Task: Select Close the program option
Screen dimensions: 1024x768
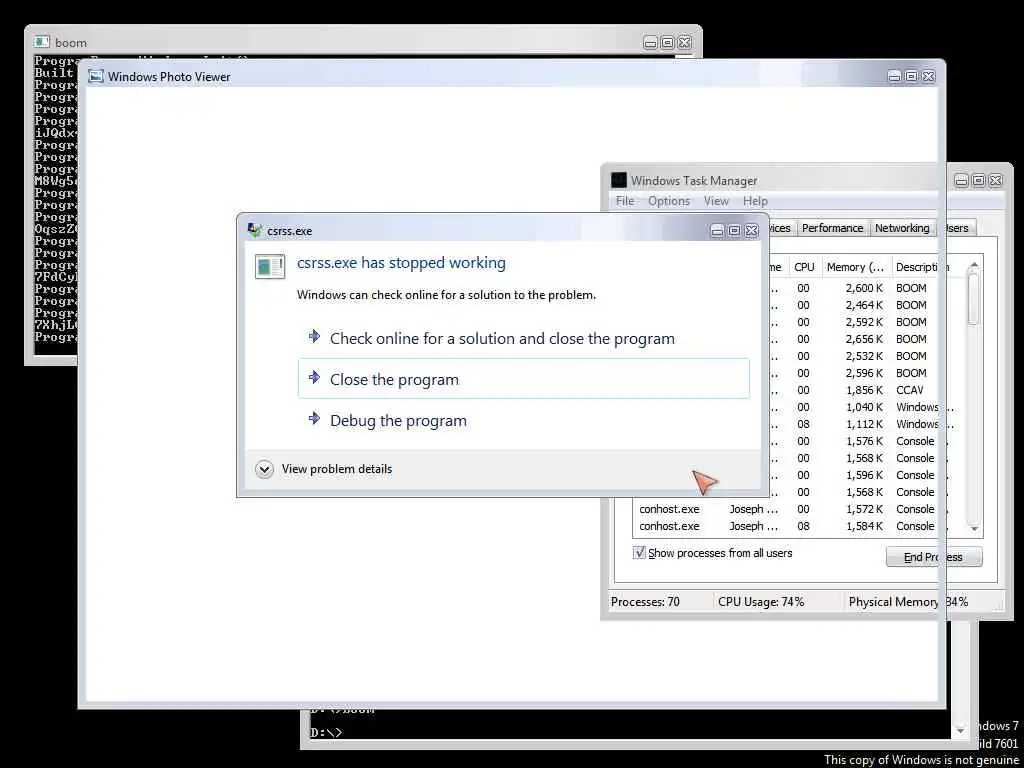Action: (524, 379)
